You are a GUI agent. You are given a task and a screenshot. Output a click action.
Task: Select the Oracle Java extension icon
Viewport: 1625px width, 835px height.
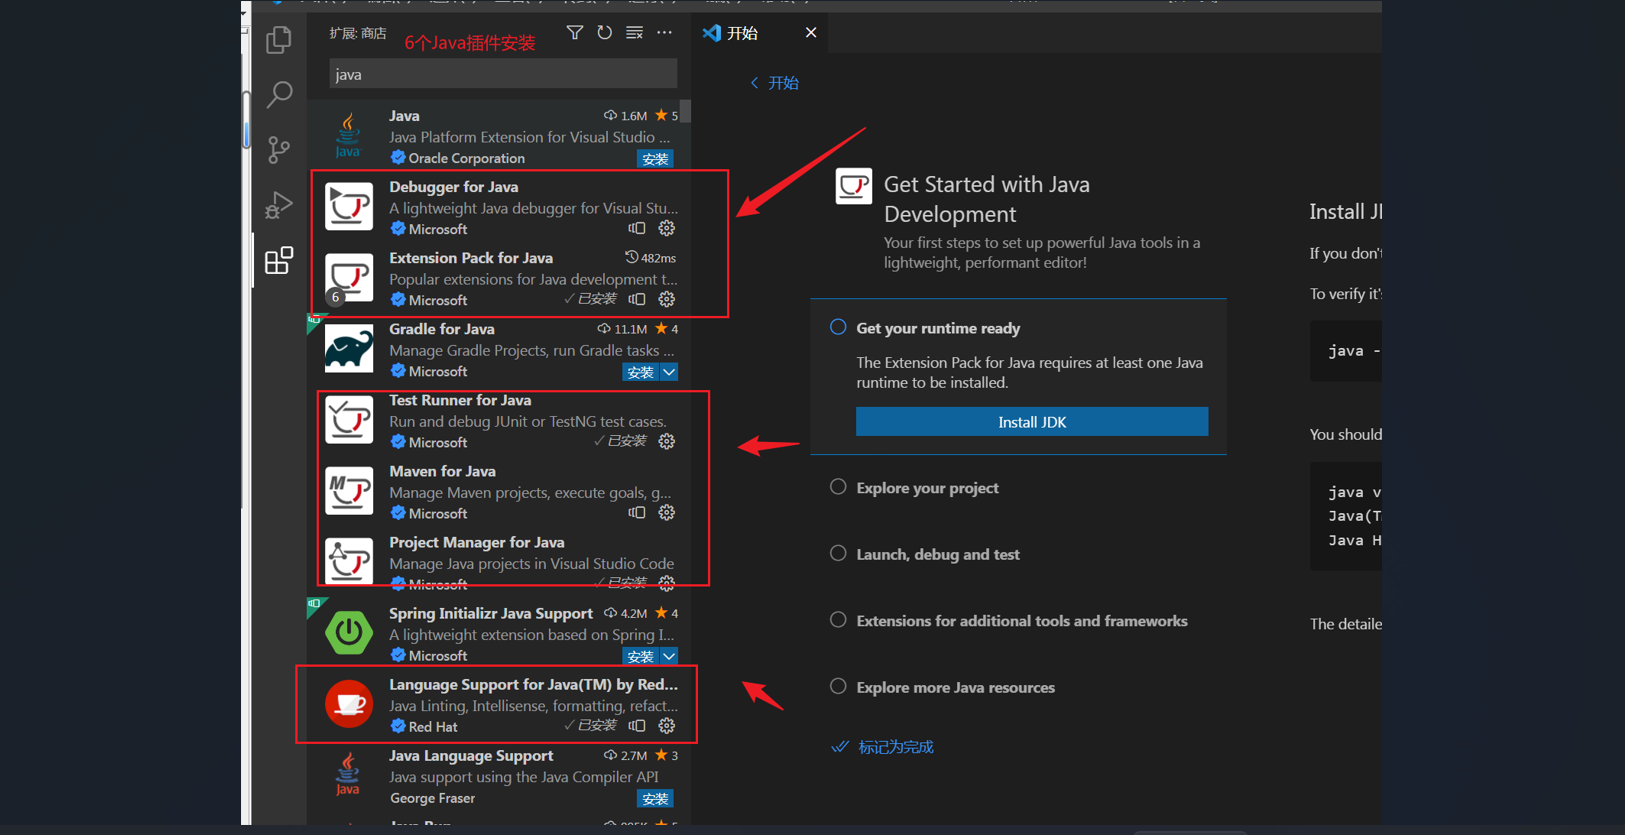coord(348,136)
